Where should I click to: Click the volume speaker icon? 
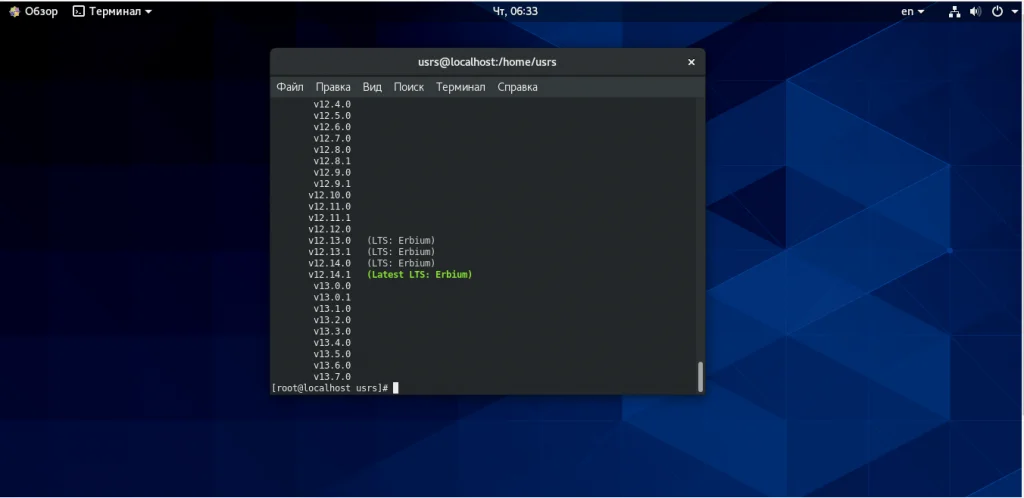[x=976, y=11]
